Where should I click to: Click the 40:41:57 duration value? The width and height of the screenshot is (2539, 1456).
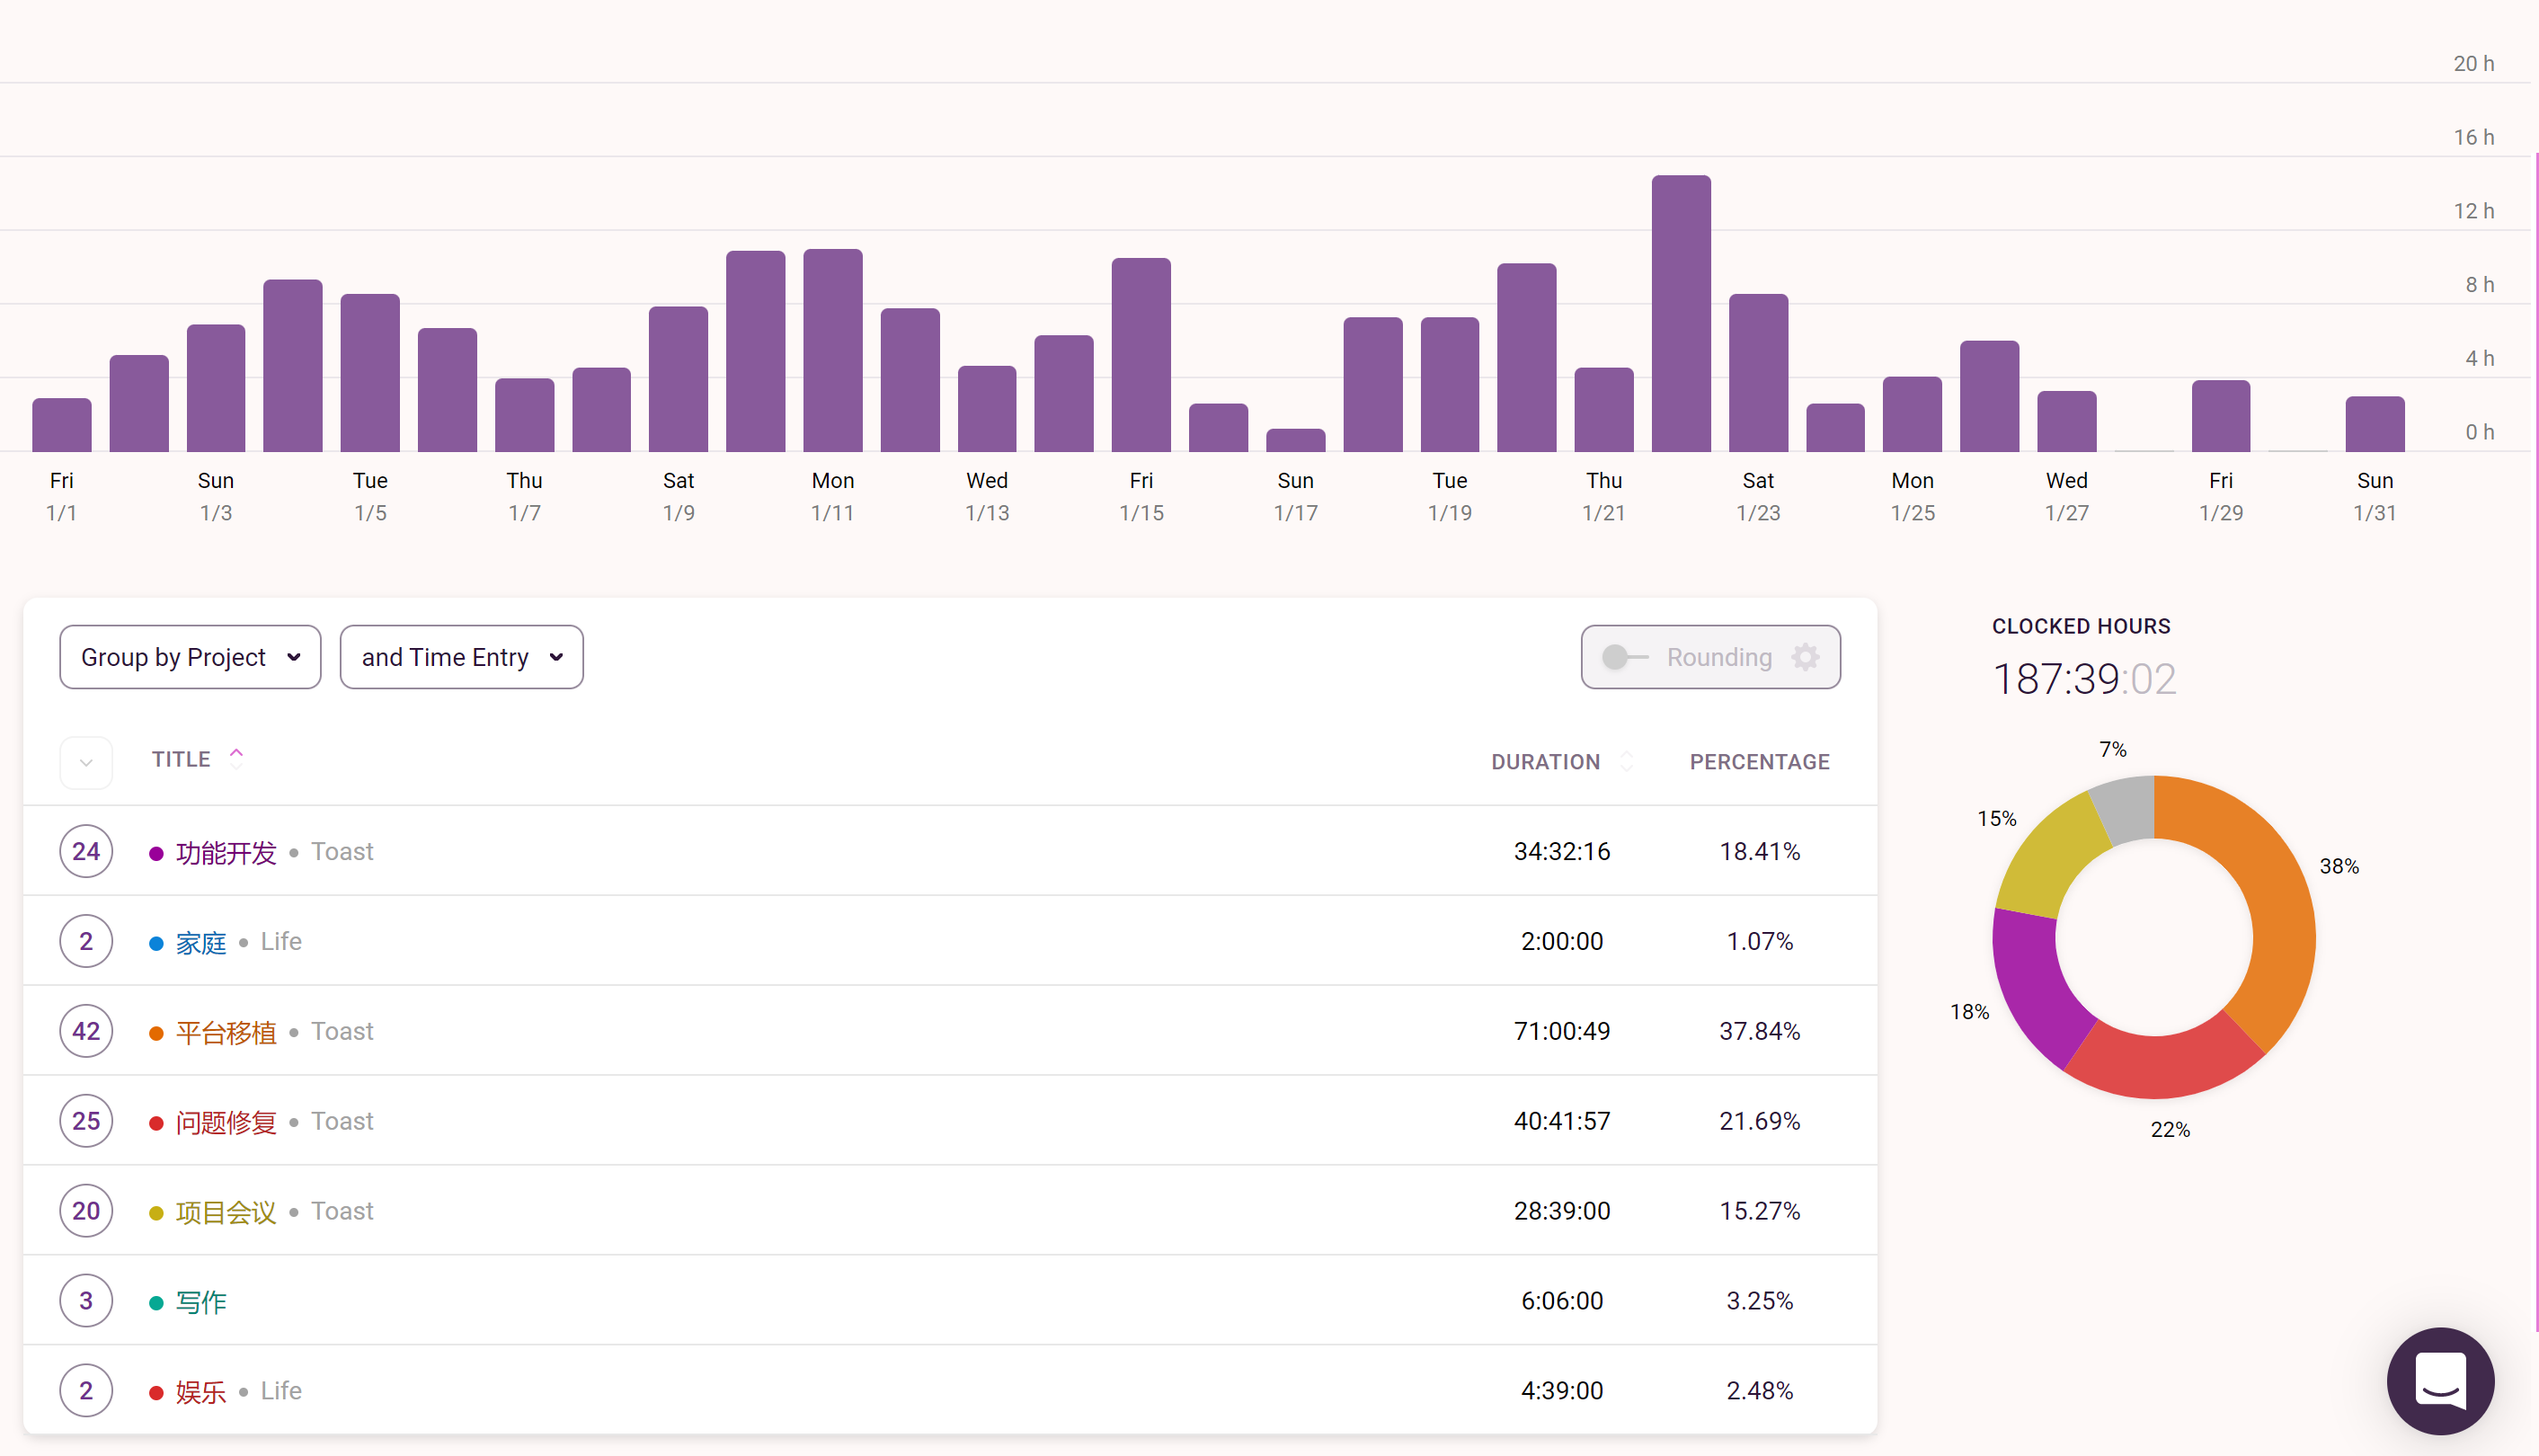(1561, 1121)
